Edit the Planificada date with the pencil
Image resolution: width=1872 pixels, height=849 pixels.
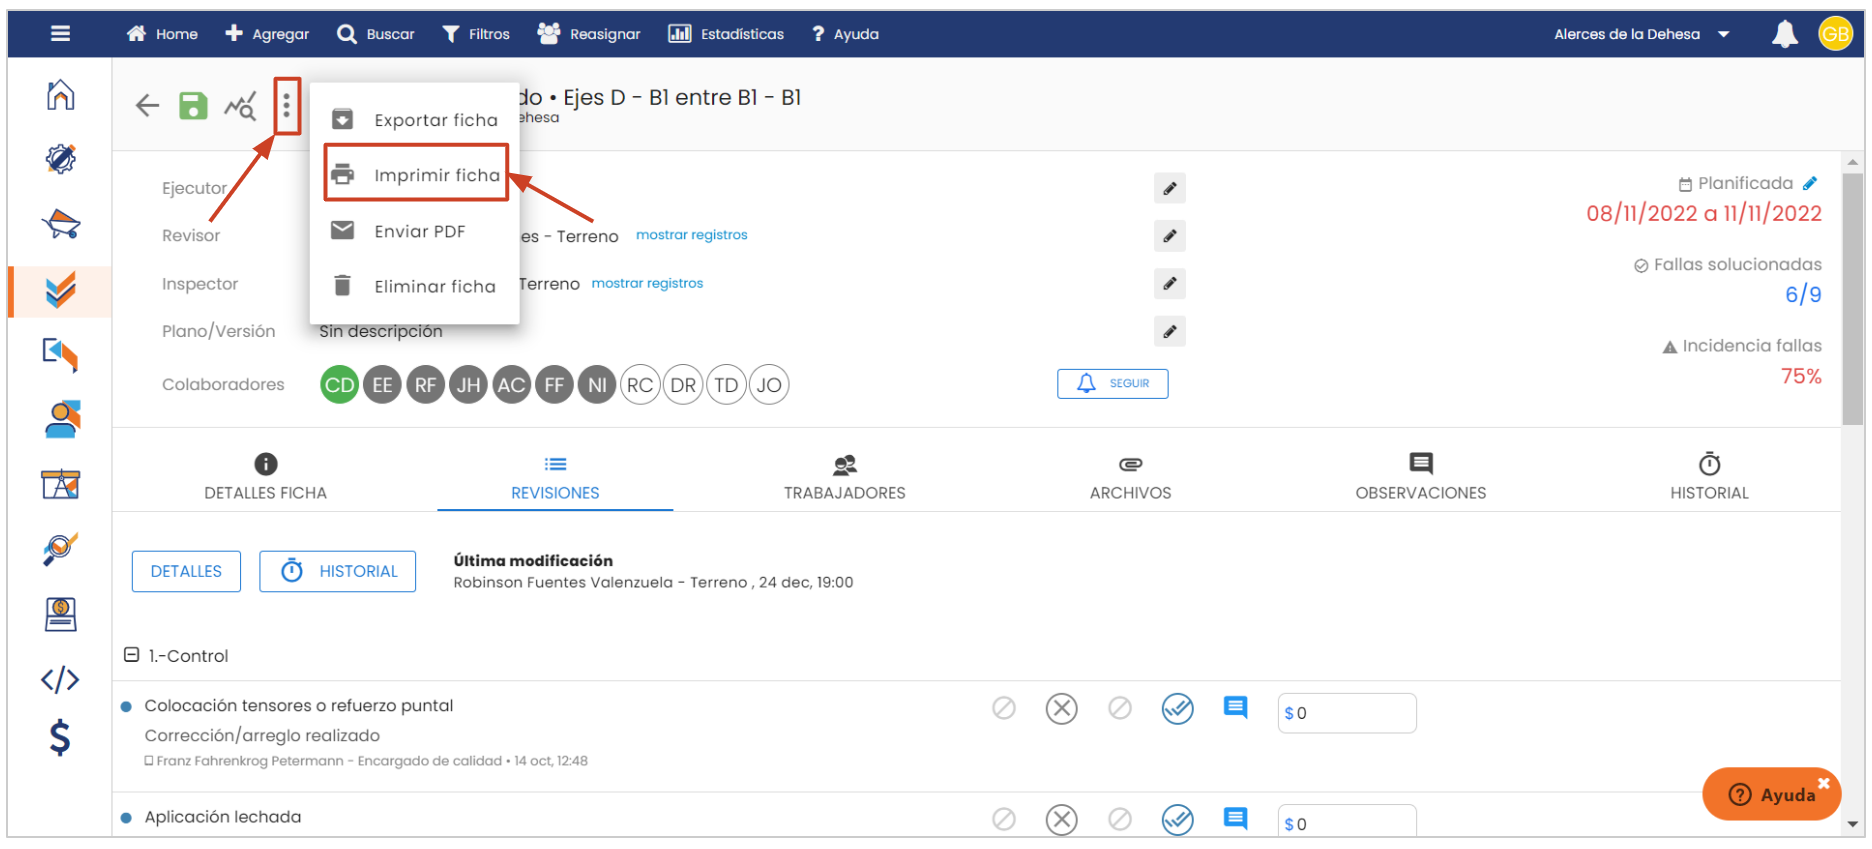(1810, 184)
